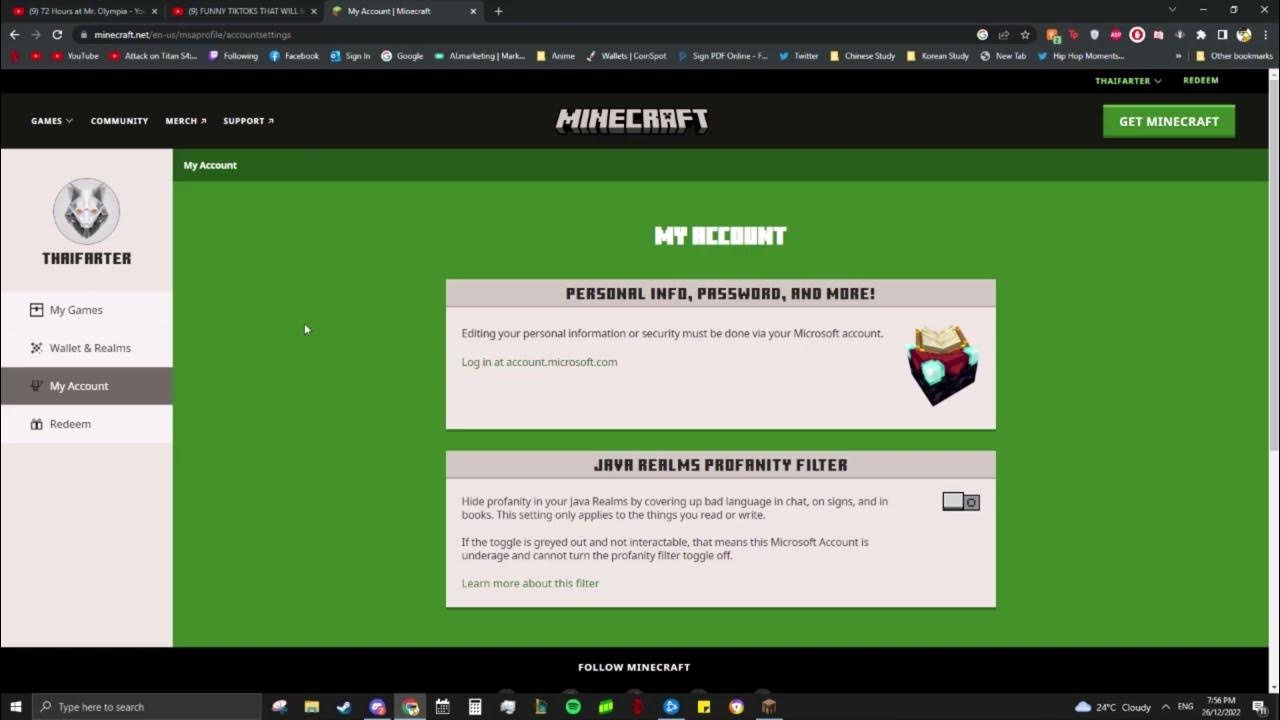Click the address bar URL field
This screenshot has height=720, width=1280.
point(520,34)
